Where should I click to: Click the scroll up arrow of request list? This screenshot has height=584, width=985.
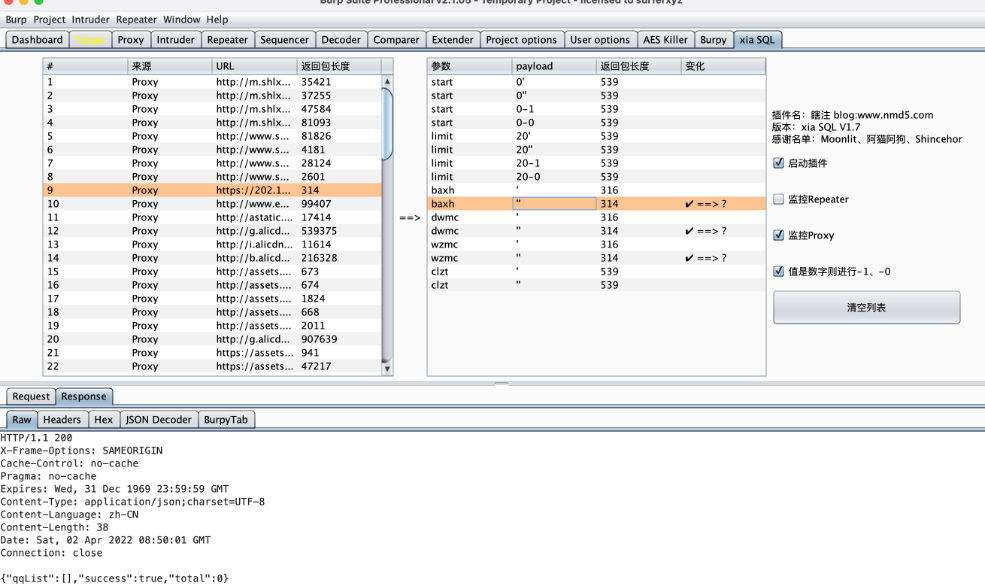pyautogui.click(x=388, y=82)
